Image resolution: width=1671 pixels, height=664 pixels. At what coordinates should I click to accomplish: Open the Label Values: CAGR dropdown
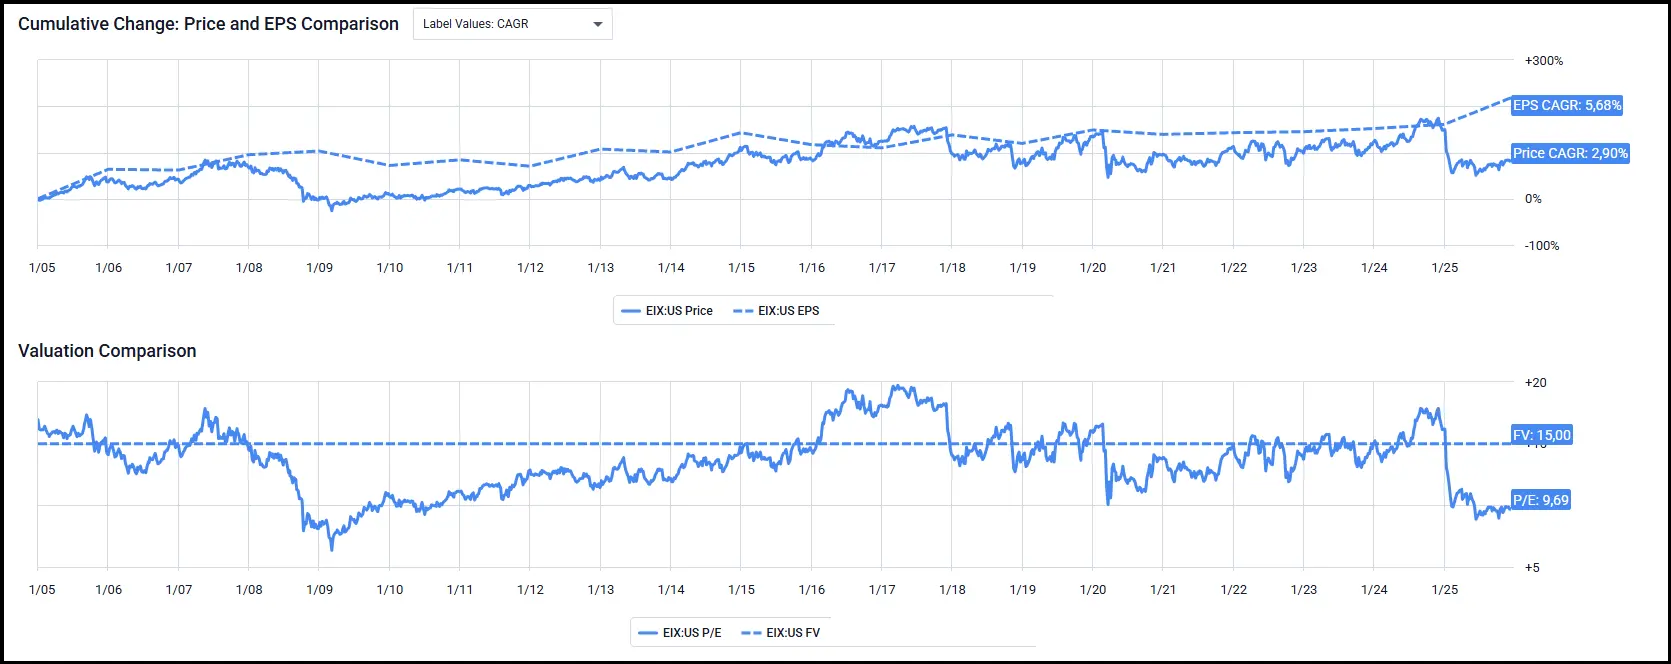click(x=511, y=24)
